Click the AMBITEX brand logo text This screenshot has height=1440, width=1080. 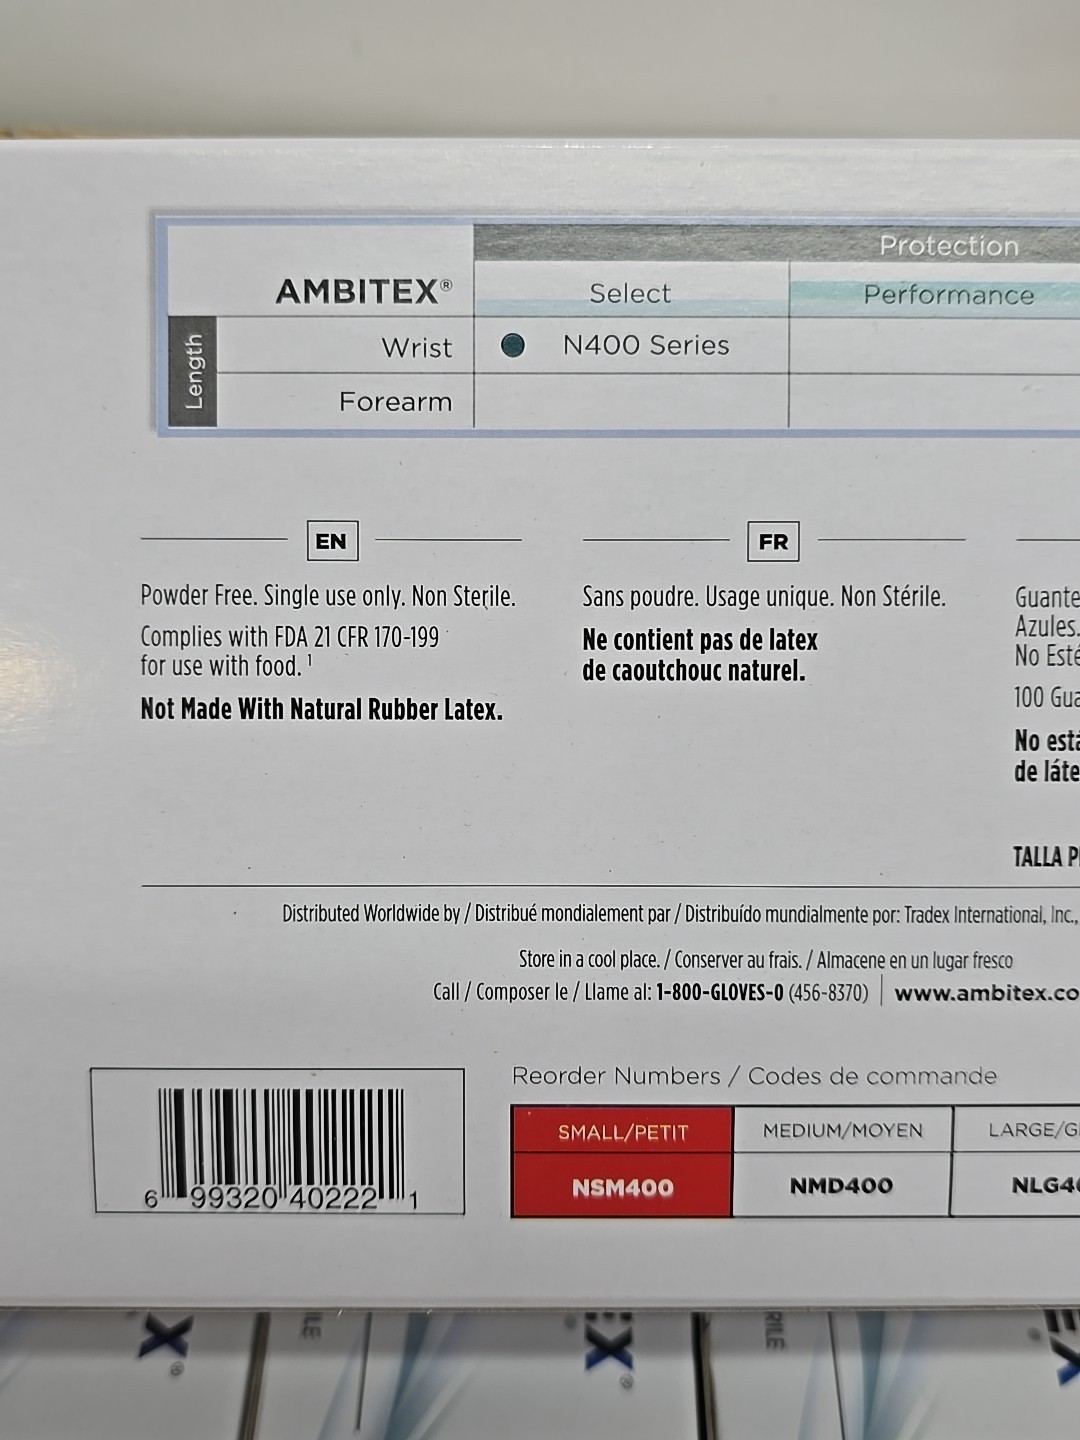[363, 291]
